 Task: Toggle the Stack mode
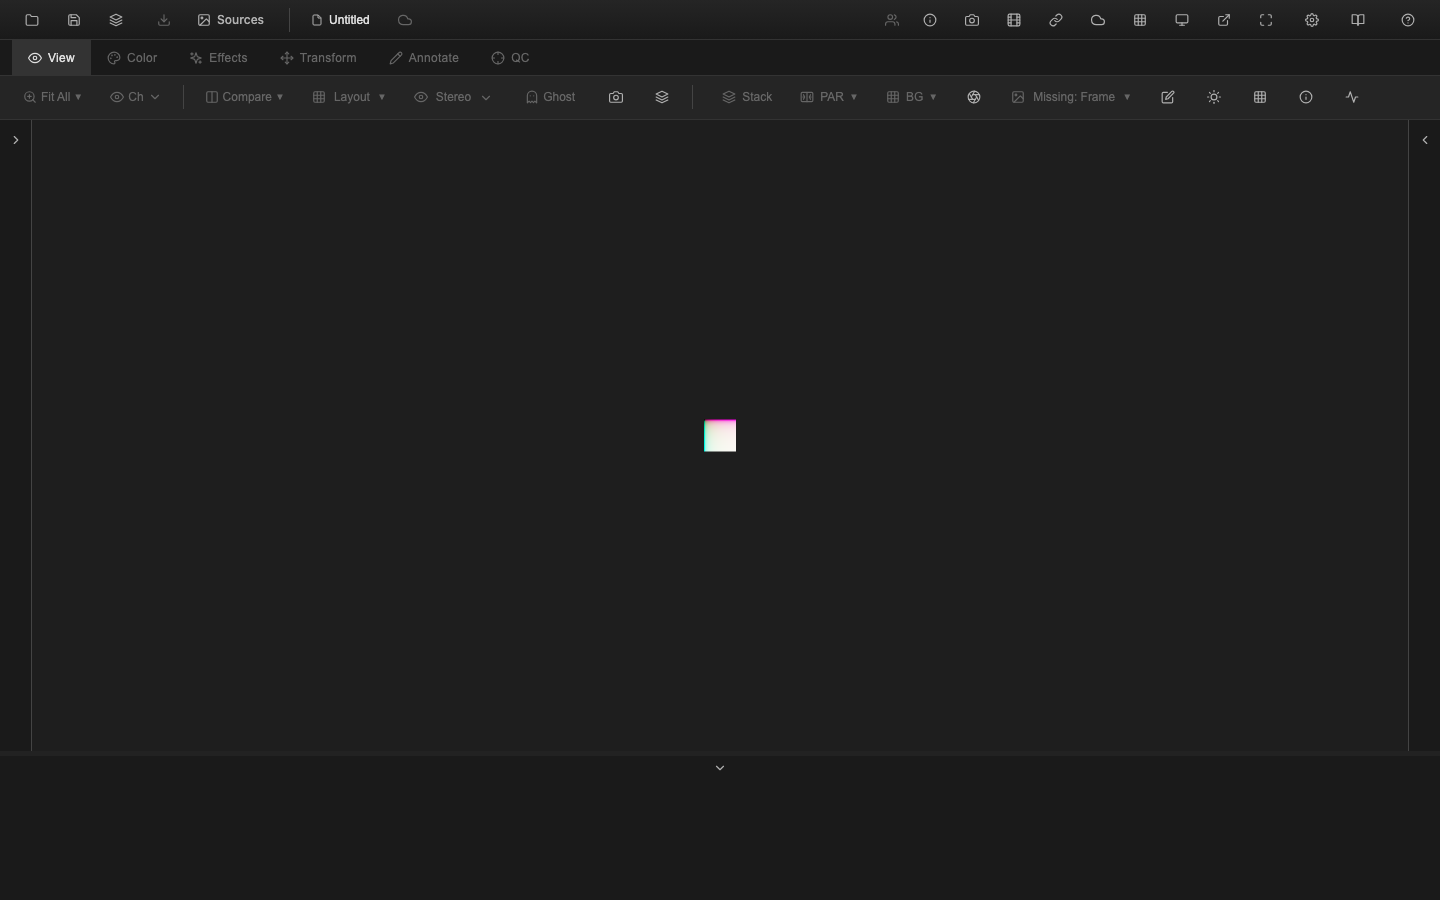(747, 97)
